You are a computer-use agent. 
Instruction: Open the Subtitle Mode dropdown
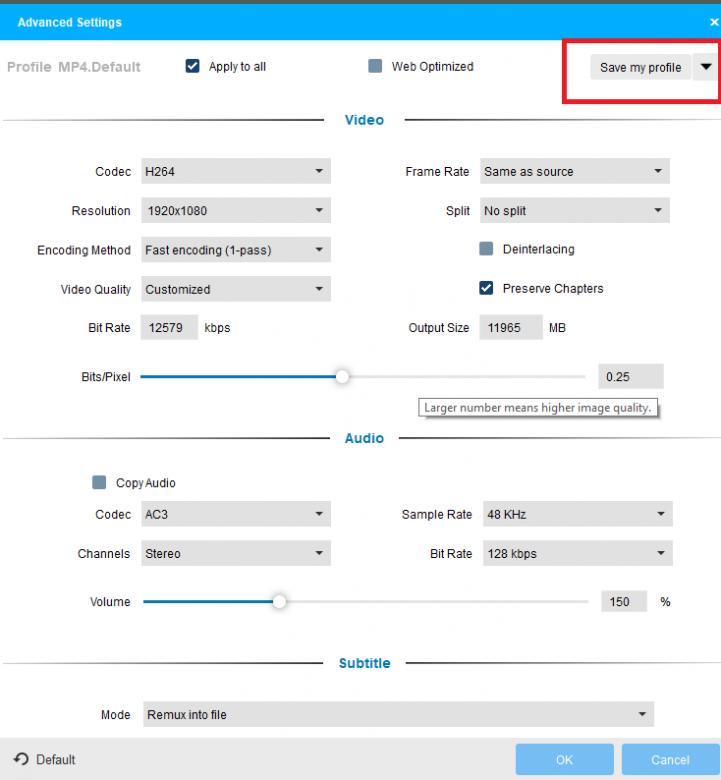coord(399,714)
